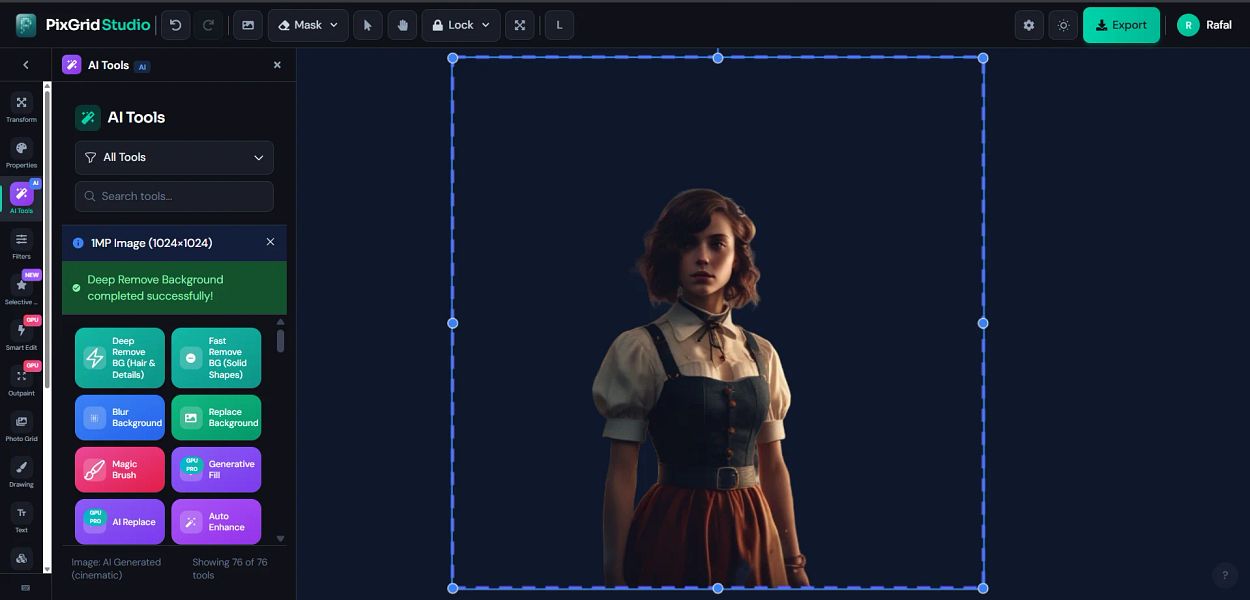This screenshot has height=600, width=1250.
Task: Click tools list scroll down arrow
Action: 280,538
